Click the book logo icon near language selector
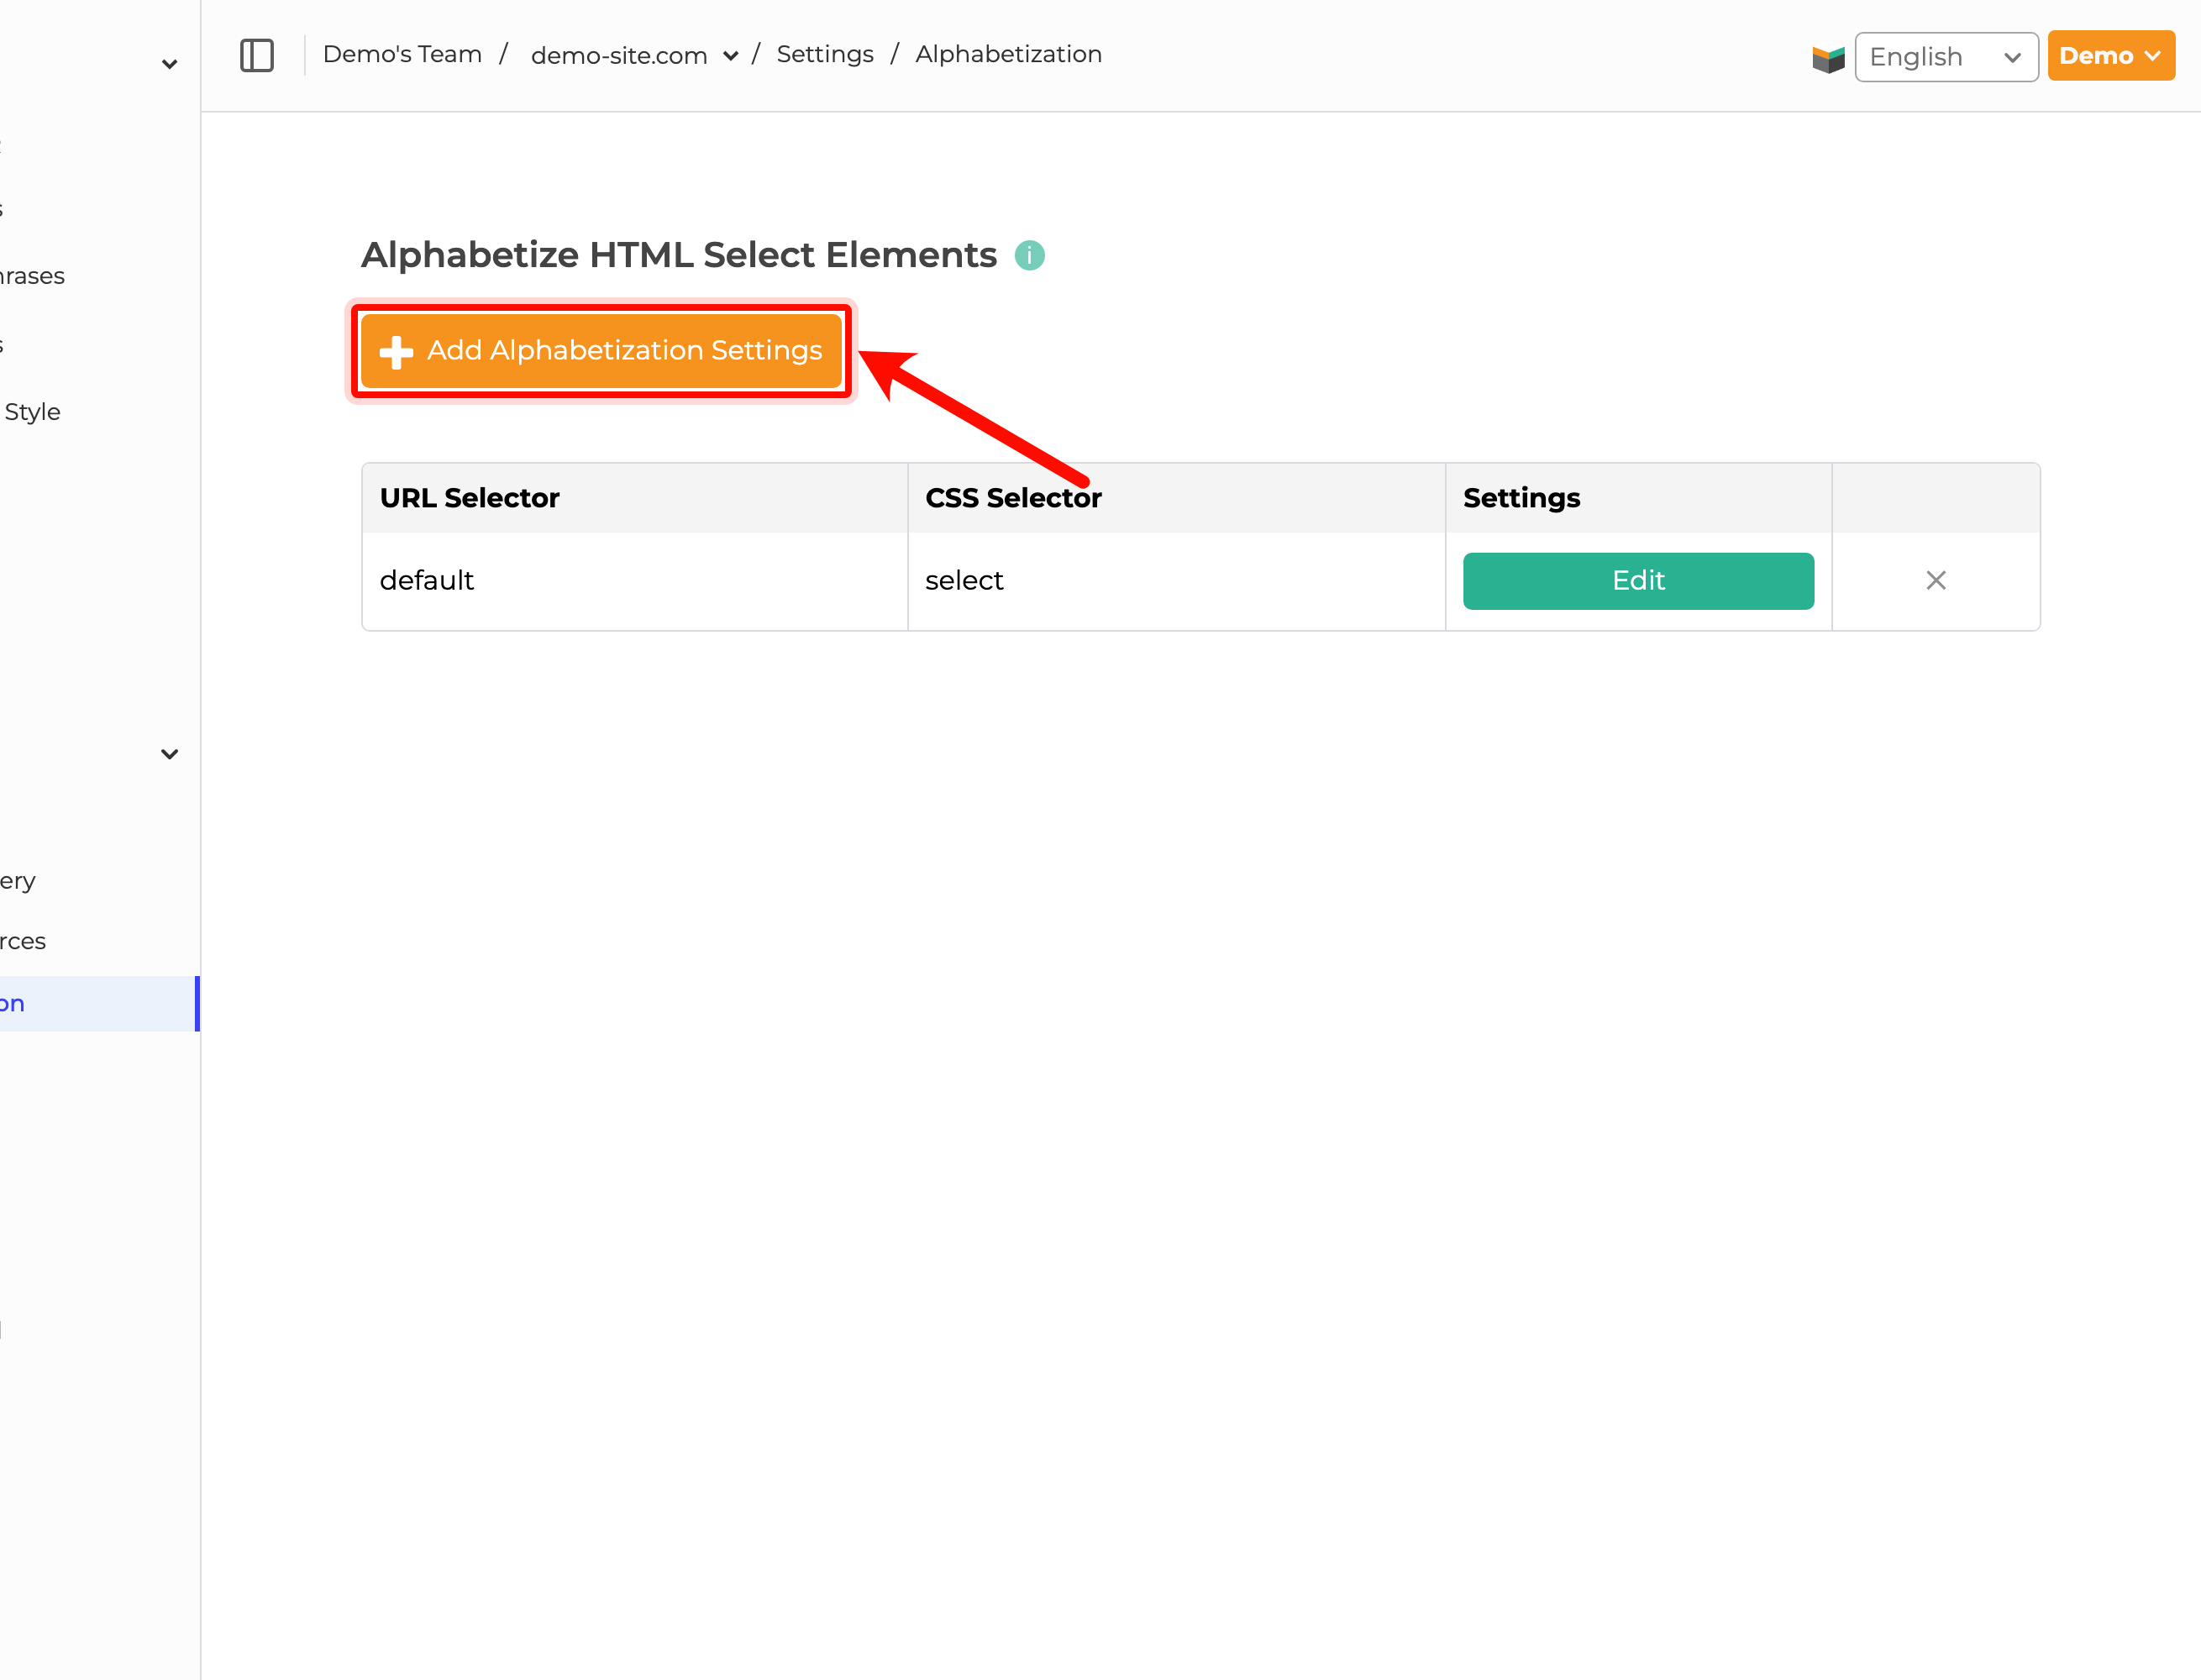Viewport: 2201px width, 1680px height. pyautogui.click(x=1829, y=59)
